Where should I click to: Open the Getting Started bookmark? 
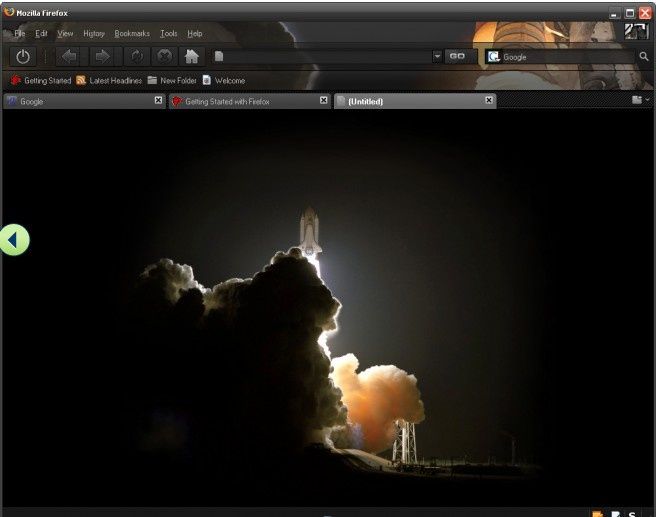coord(41,80)
